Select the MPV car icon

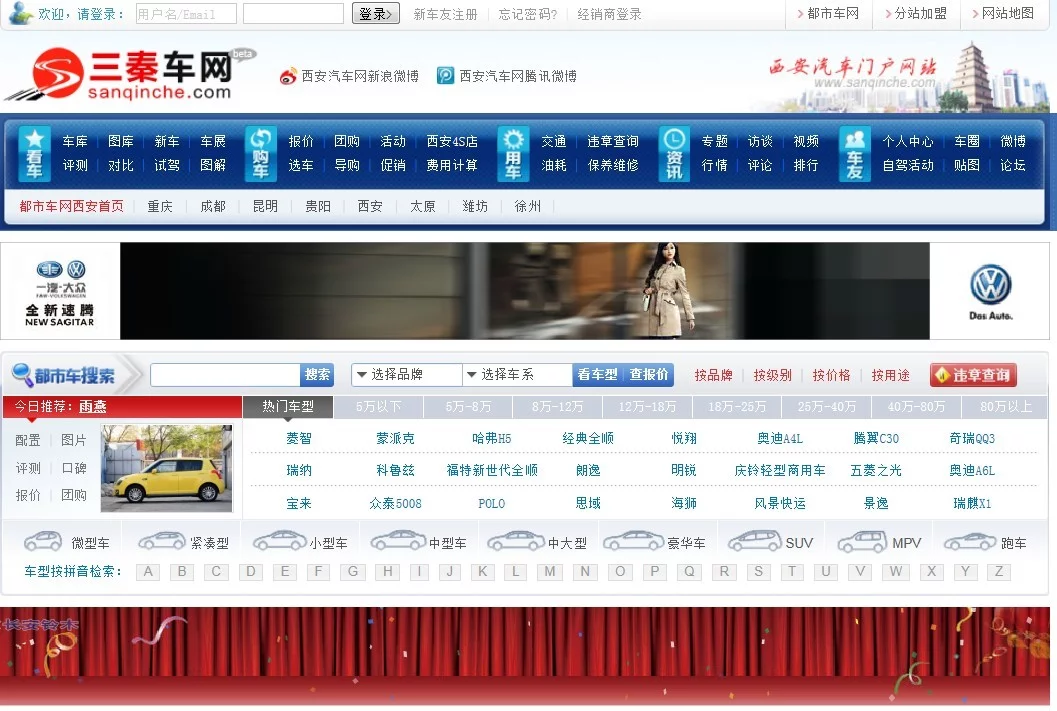pos(862,541)
